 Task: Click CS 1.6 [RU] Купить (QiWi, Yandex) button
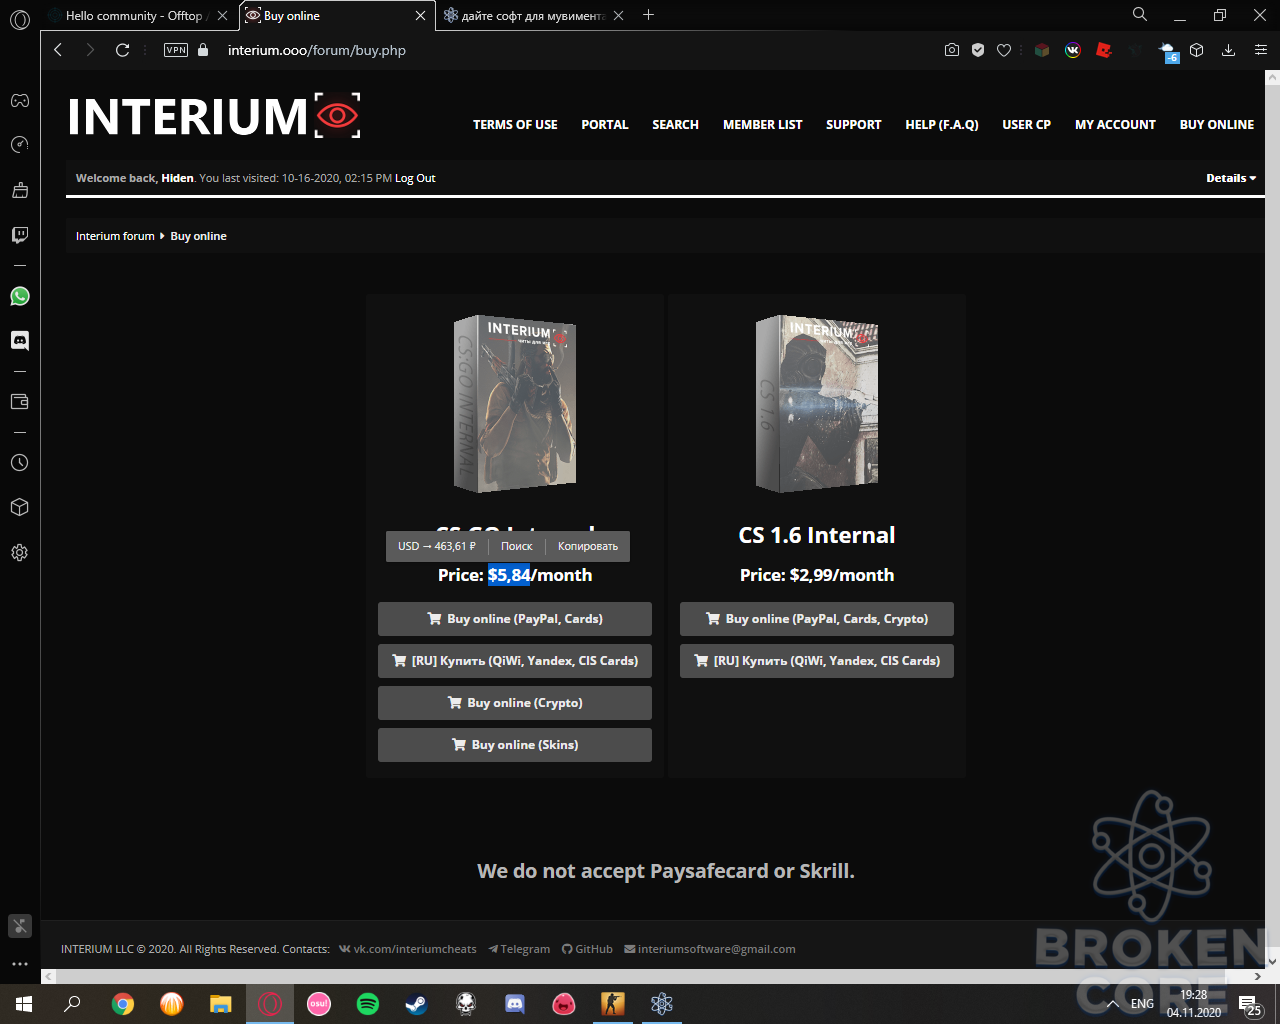(817, 661)
